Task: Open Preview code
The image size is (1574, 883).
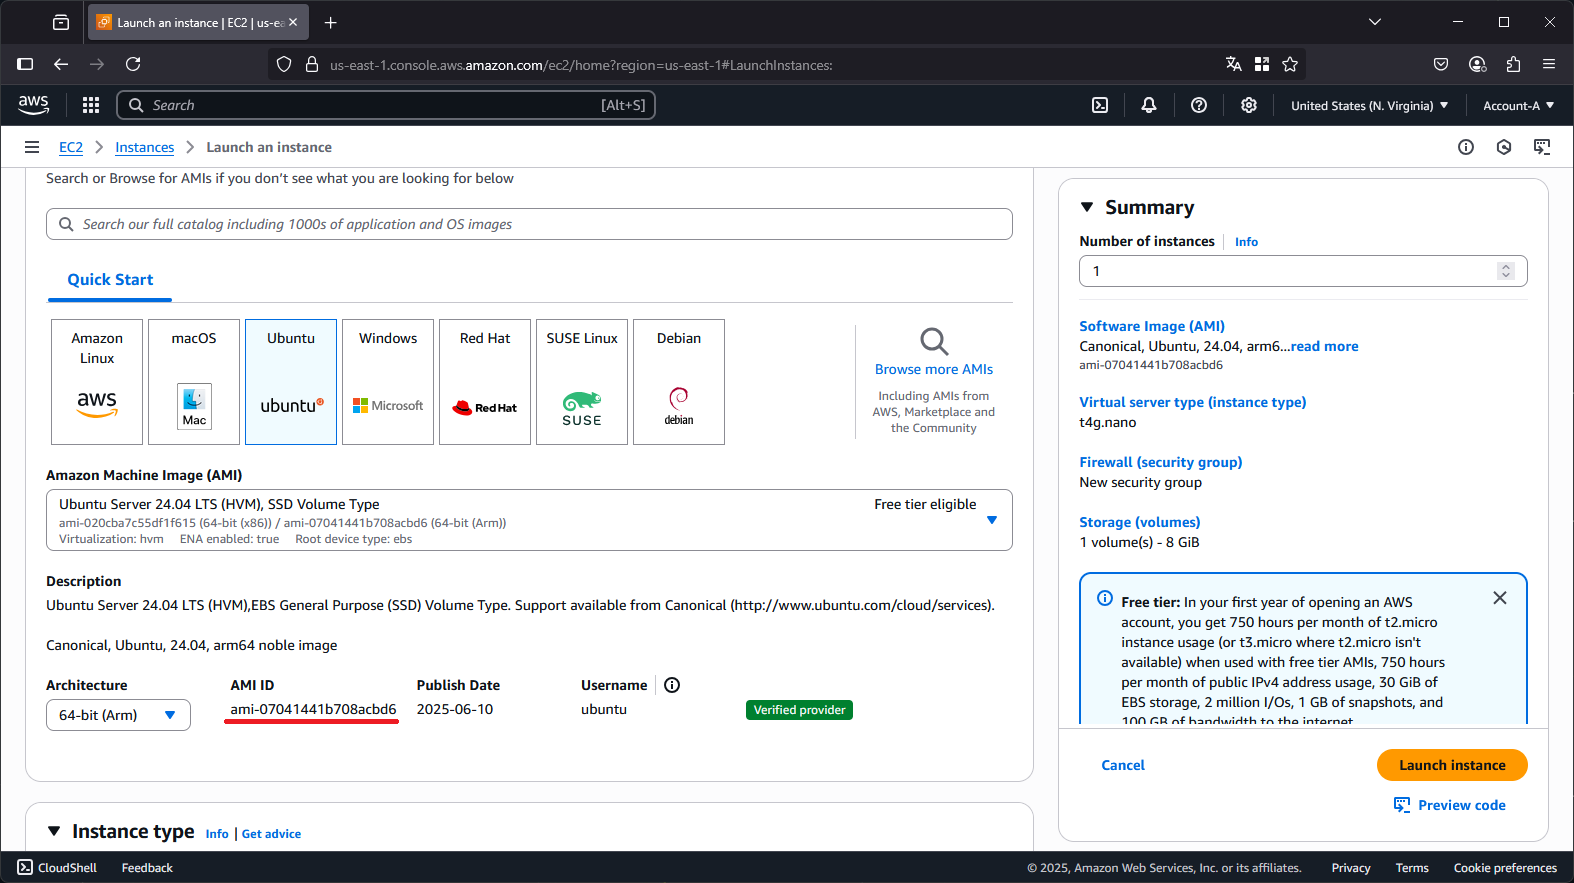Action: [x=1450, y=805]
